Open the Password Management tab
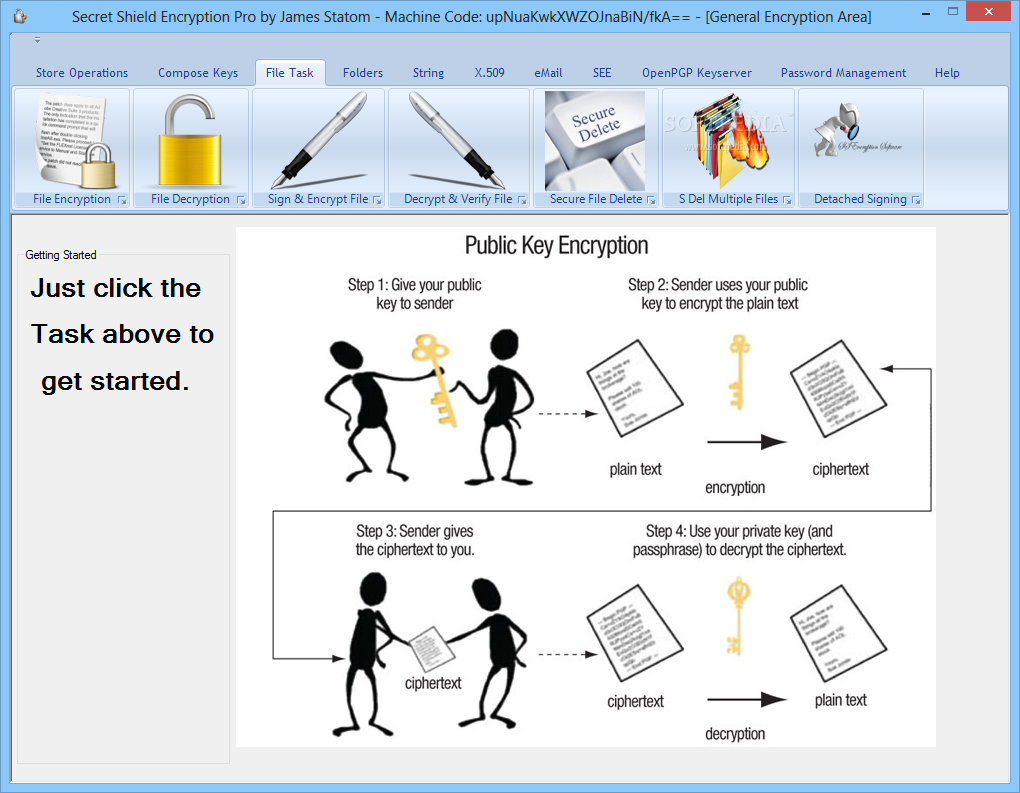 point(843,73)
